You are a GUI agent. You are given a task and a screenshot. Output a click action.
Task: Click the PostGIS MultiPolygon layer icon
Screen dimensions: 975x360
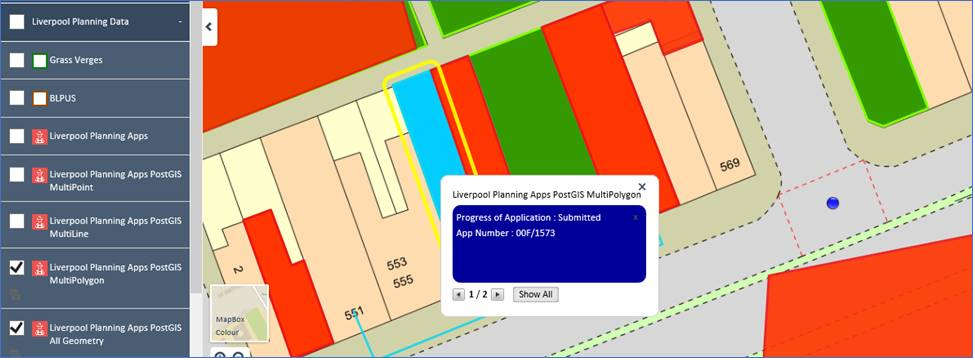click(x=40, y=268)
